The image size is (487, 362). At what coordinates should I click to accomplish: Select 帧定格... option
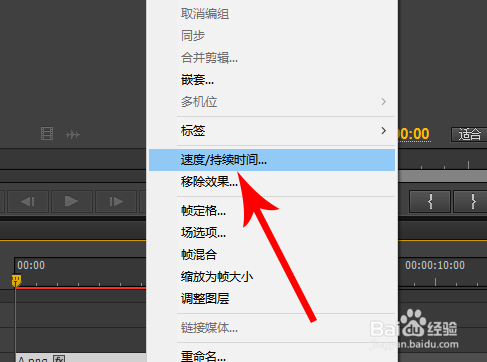[272, 211]
